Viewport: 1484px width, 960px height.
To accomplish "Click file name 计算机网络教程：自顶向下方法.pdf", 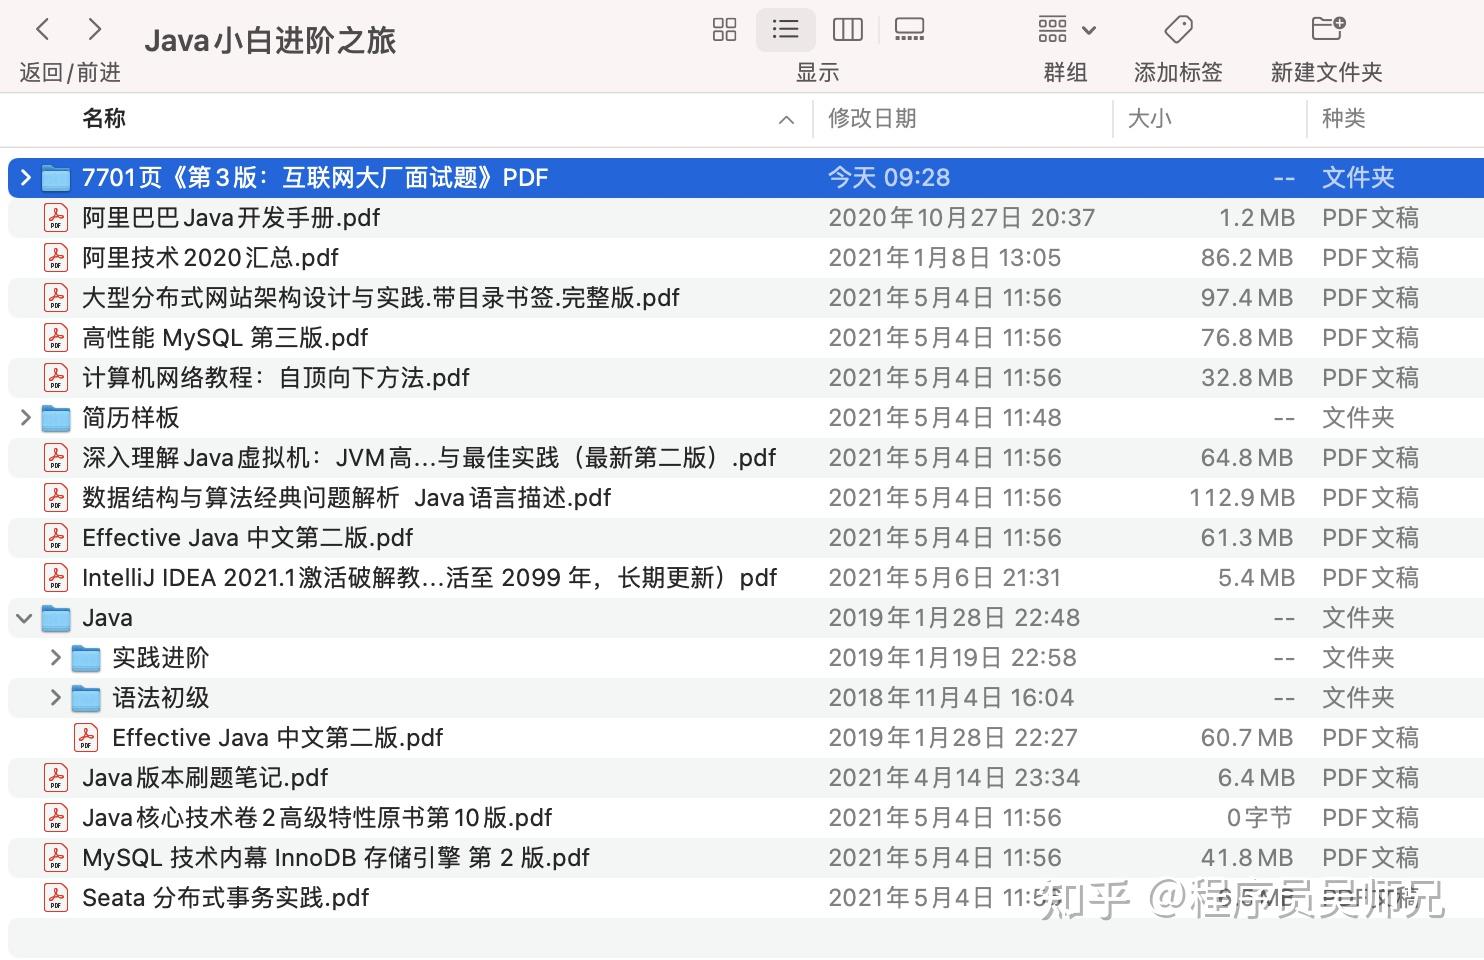I will (x=276, y=378).
